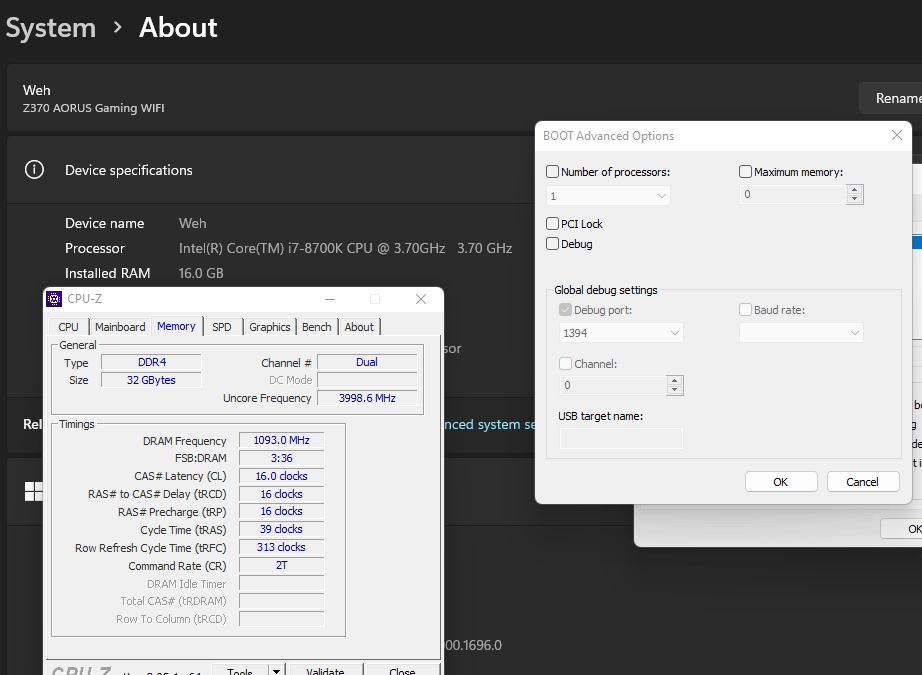The height and width of the screenshot is (675, 922).
Task: Click the Cycle Time value 39 clocks
Action: click(282, 529)
